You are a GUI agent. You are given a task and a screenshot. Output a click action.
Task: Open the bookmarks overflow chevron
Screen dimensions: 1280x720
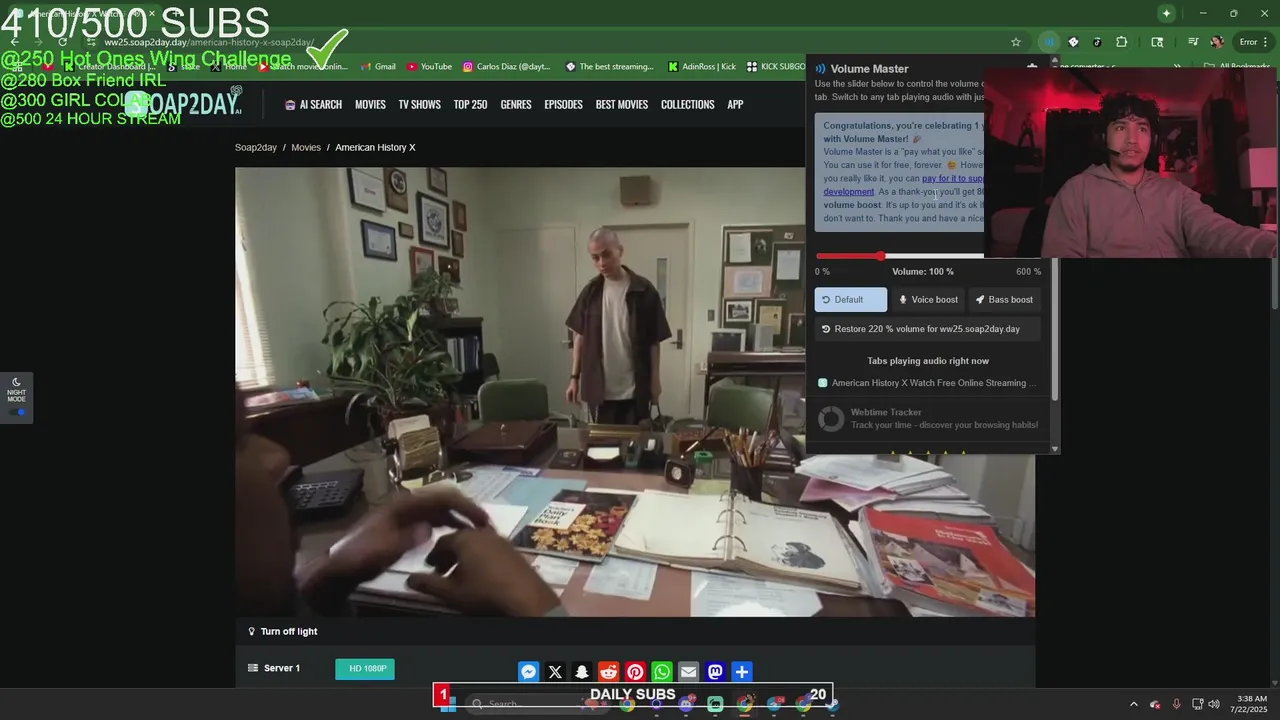(1177, 67)
